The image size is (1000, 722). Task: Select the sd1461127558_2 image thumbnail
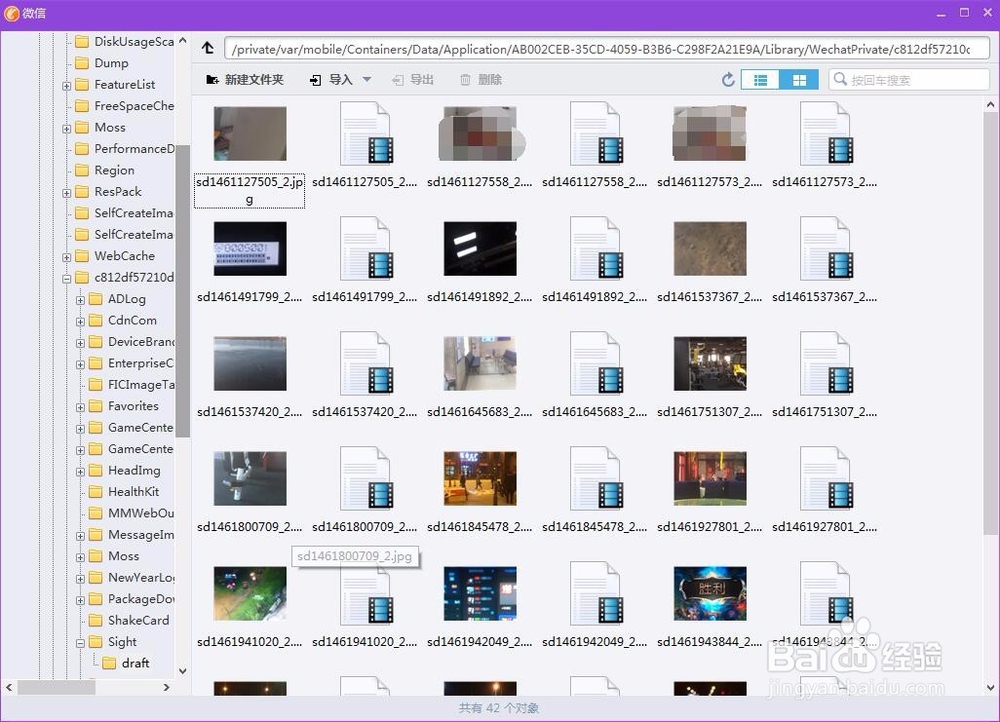point(480,133)
